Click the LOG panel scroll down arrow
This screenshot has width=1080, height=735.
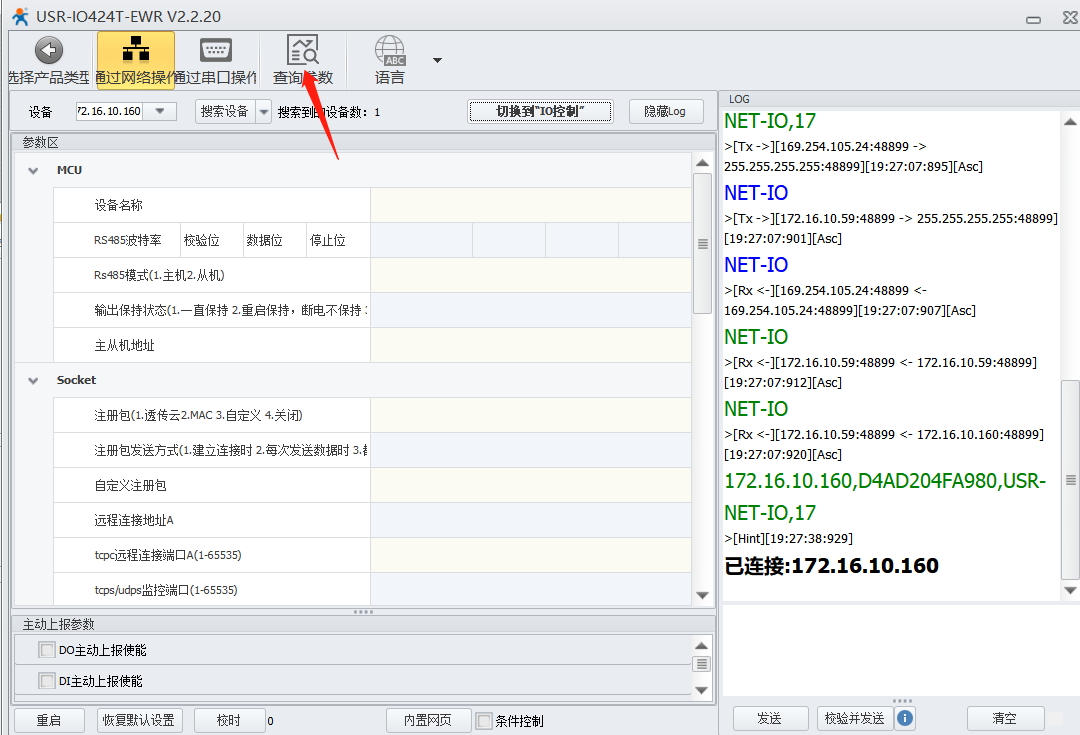1070,590
